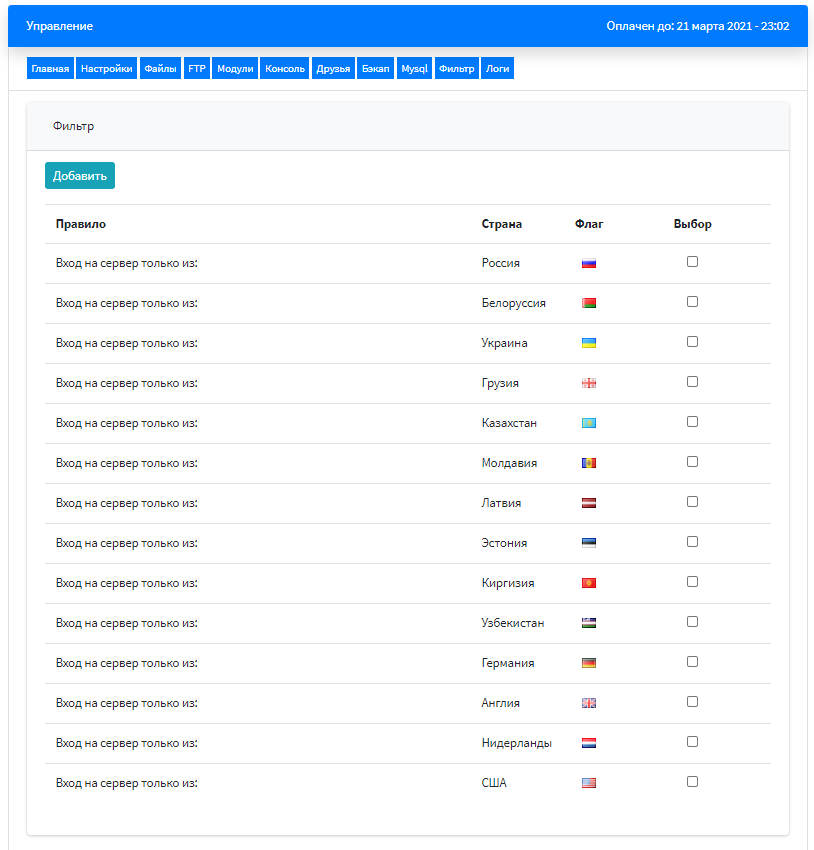Click the Белоруссия country name

click(x=514, y=303)
